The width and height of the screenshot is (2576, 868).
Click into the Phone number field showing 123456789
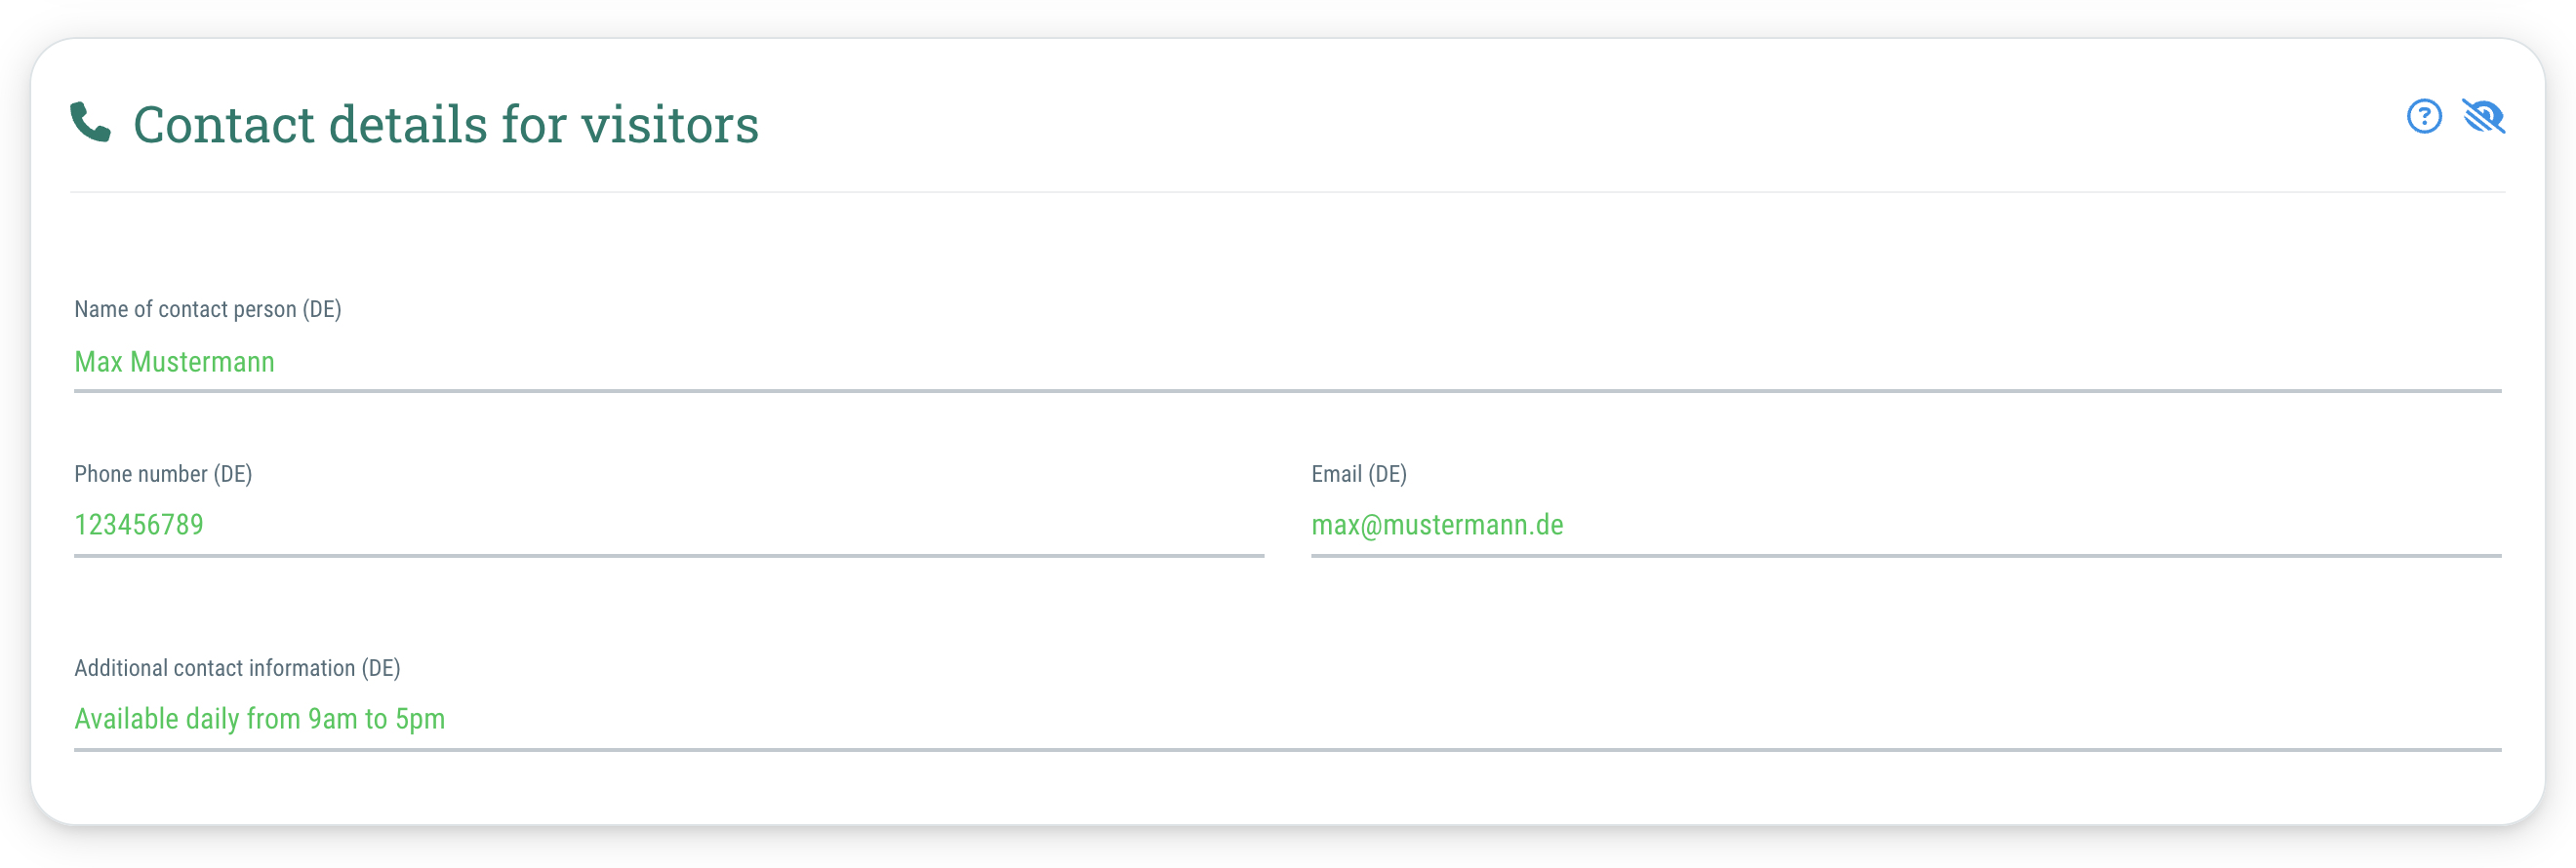coord(669,526)
